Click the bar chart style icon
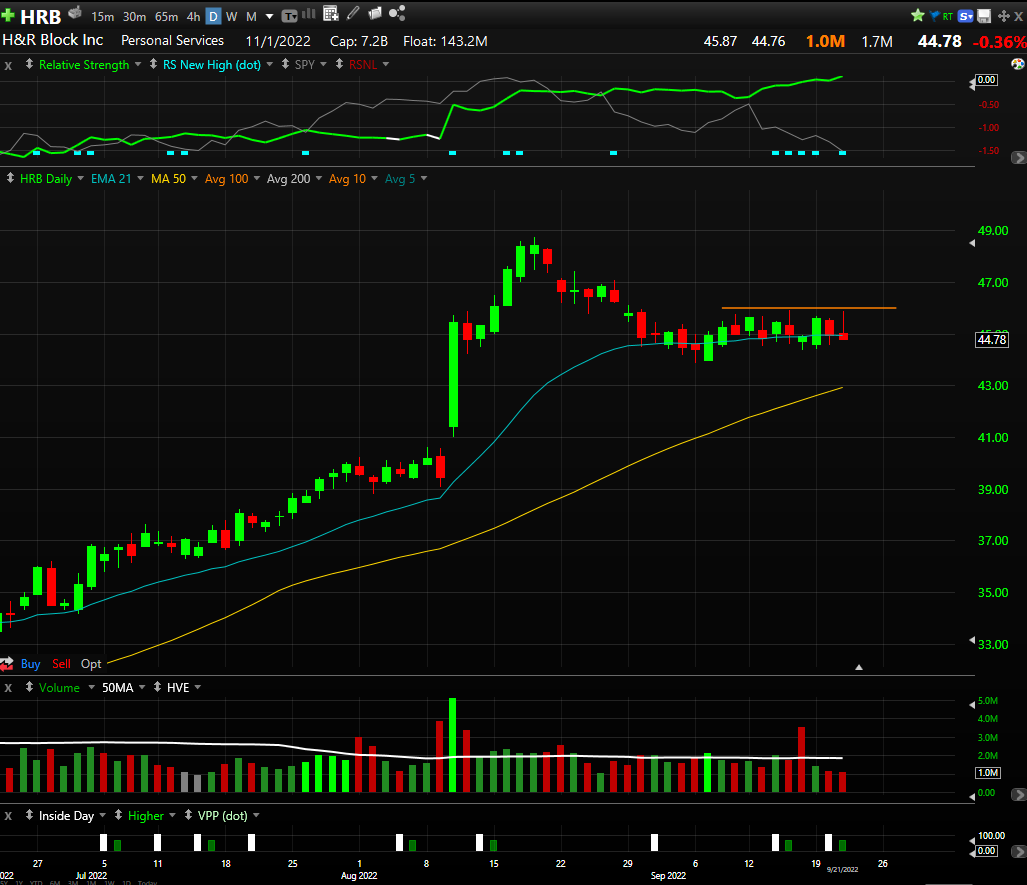This screenshot has width=1027, height=885. click(x=309, y=14)
